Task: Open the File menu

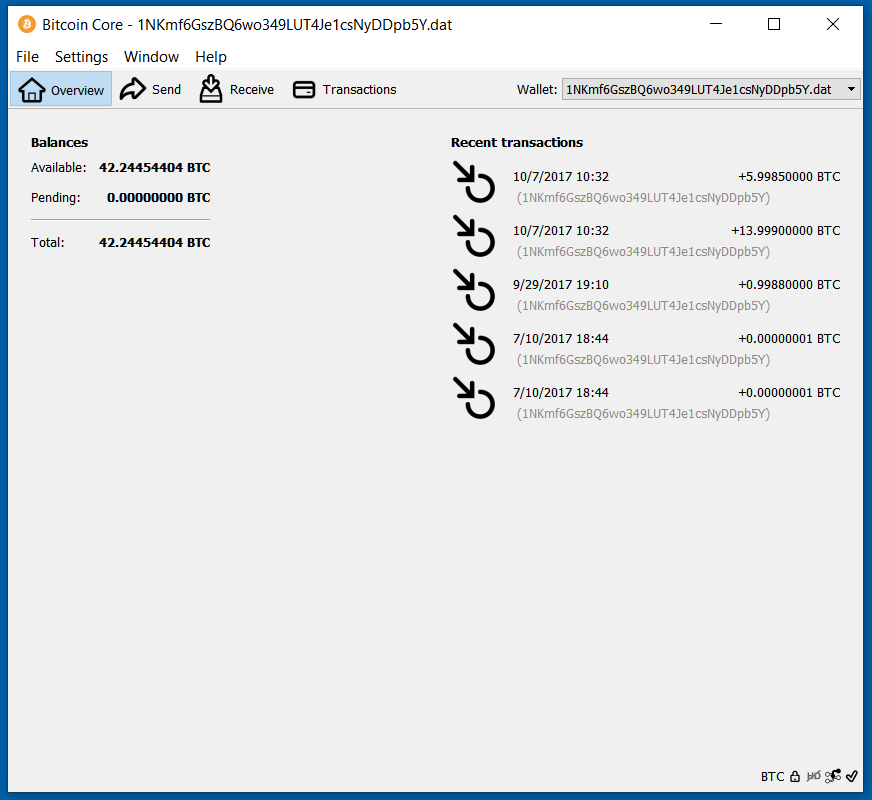Action: [x=27, y=57]
